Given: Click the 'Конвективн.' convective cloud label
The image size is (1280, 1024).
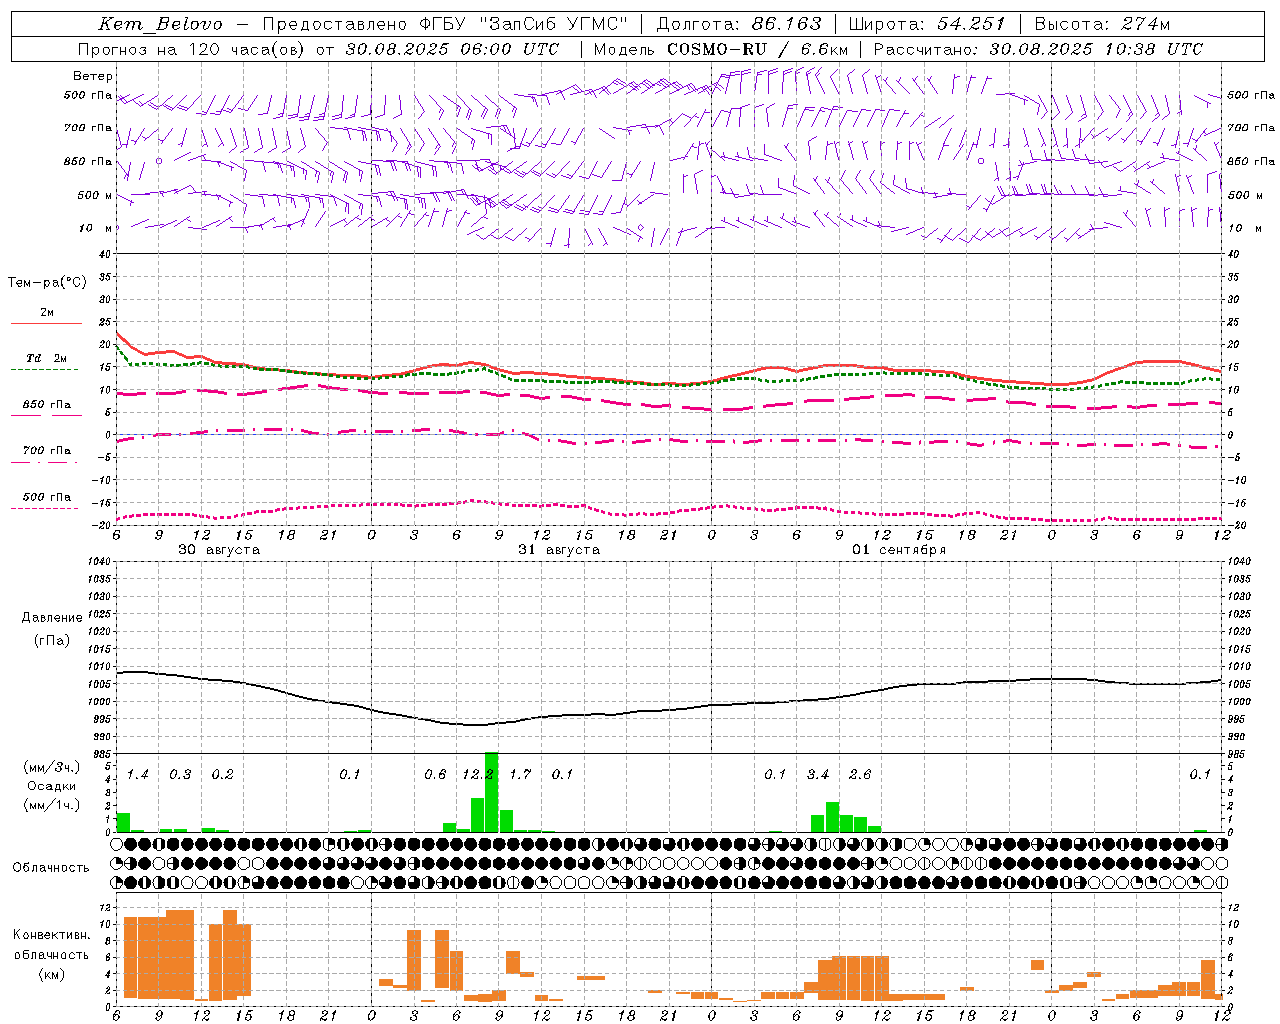Looking at the screenshot, I should click(51, 935).
